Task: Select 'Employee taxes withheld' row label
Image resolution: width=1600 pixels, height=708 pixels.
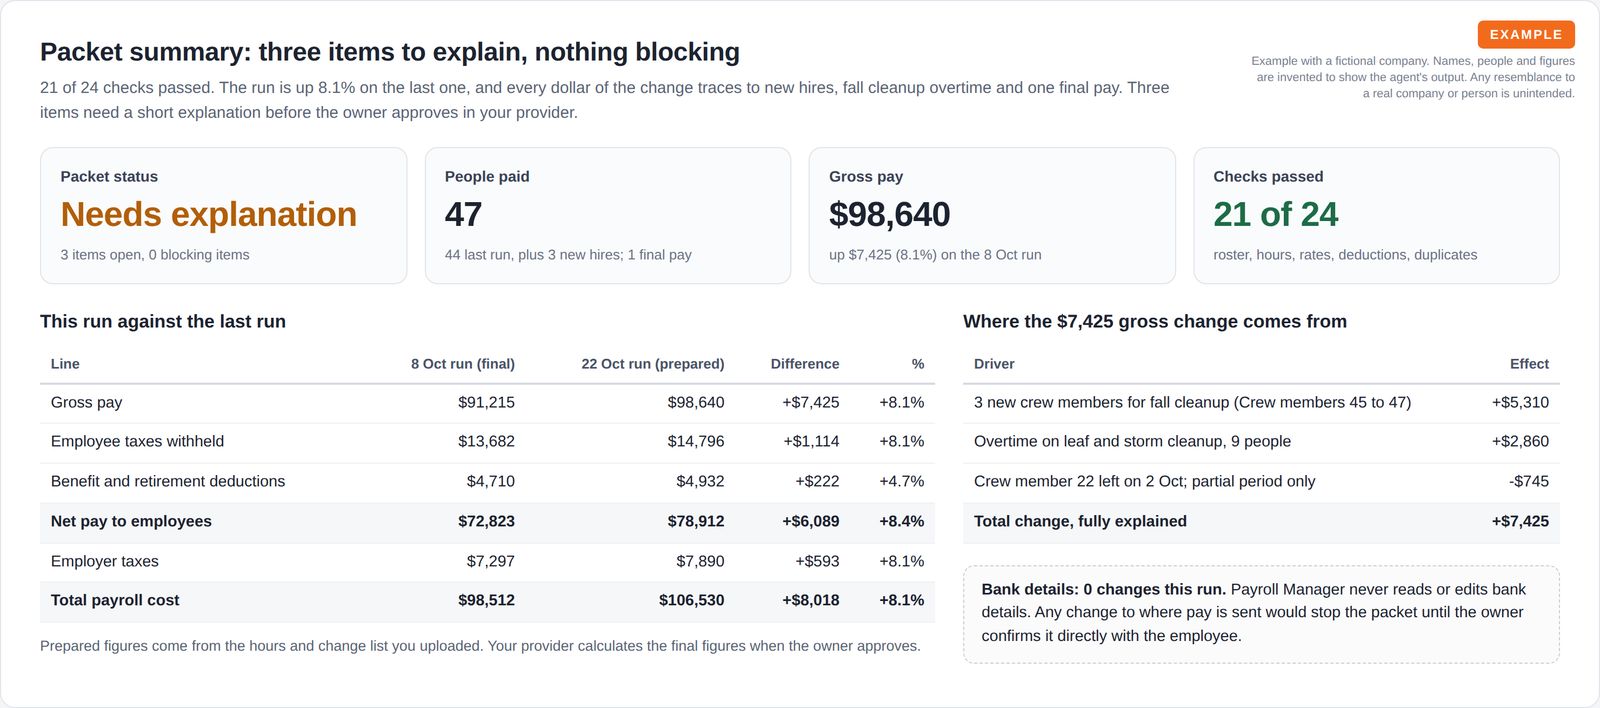Action: [x=137, y=441]
